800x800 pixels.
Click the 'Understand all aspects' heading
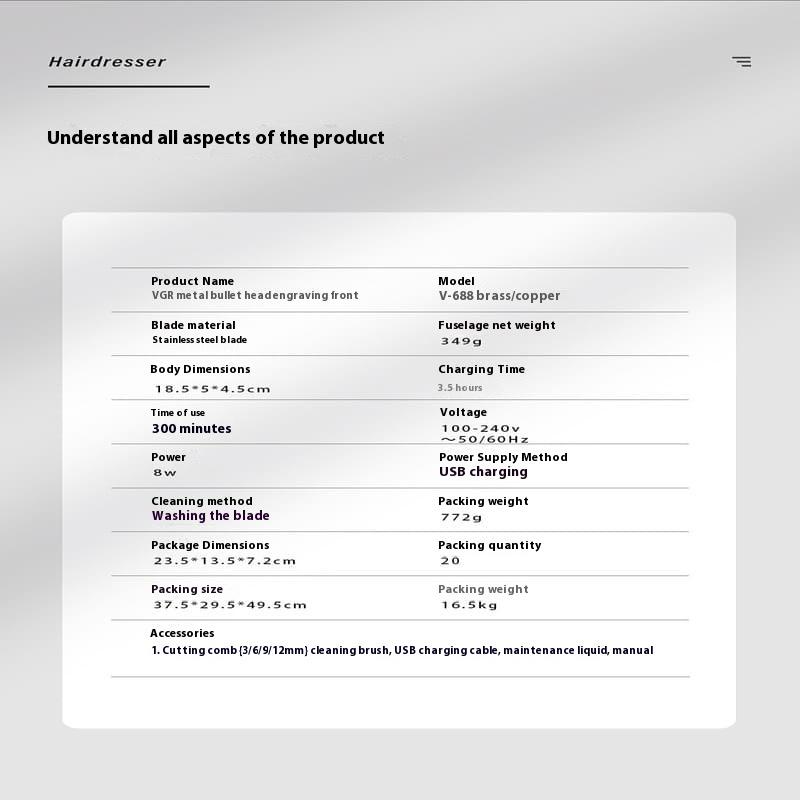pyautogui.click(x=215, y=138)
